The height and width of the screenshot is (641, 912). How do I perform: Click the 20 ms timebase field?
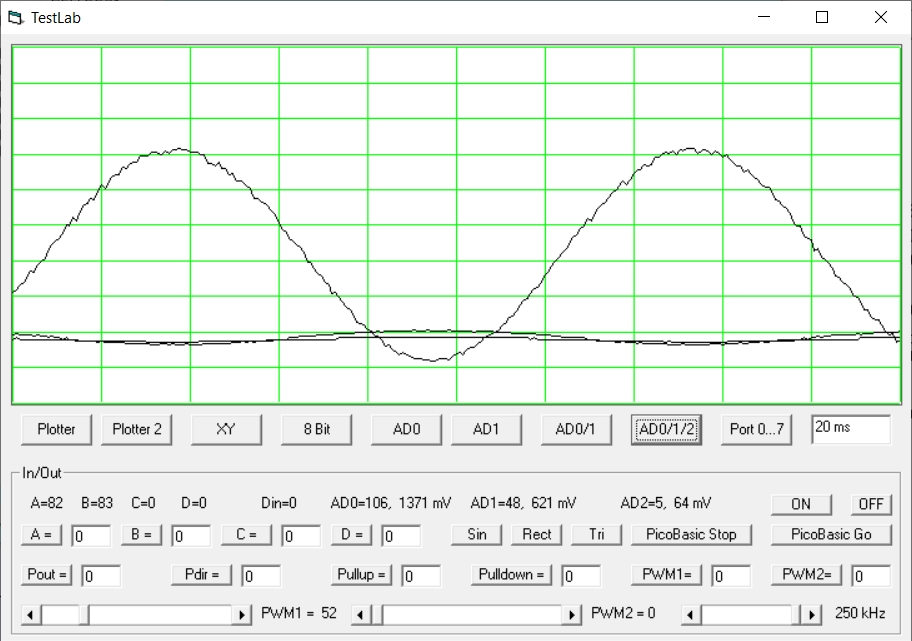coord(850,428)
